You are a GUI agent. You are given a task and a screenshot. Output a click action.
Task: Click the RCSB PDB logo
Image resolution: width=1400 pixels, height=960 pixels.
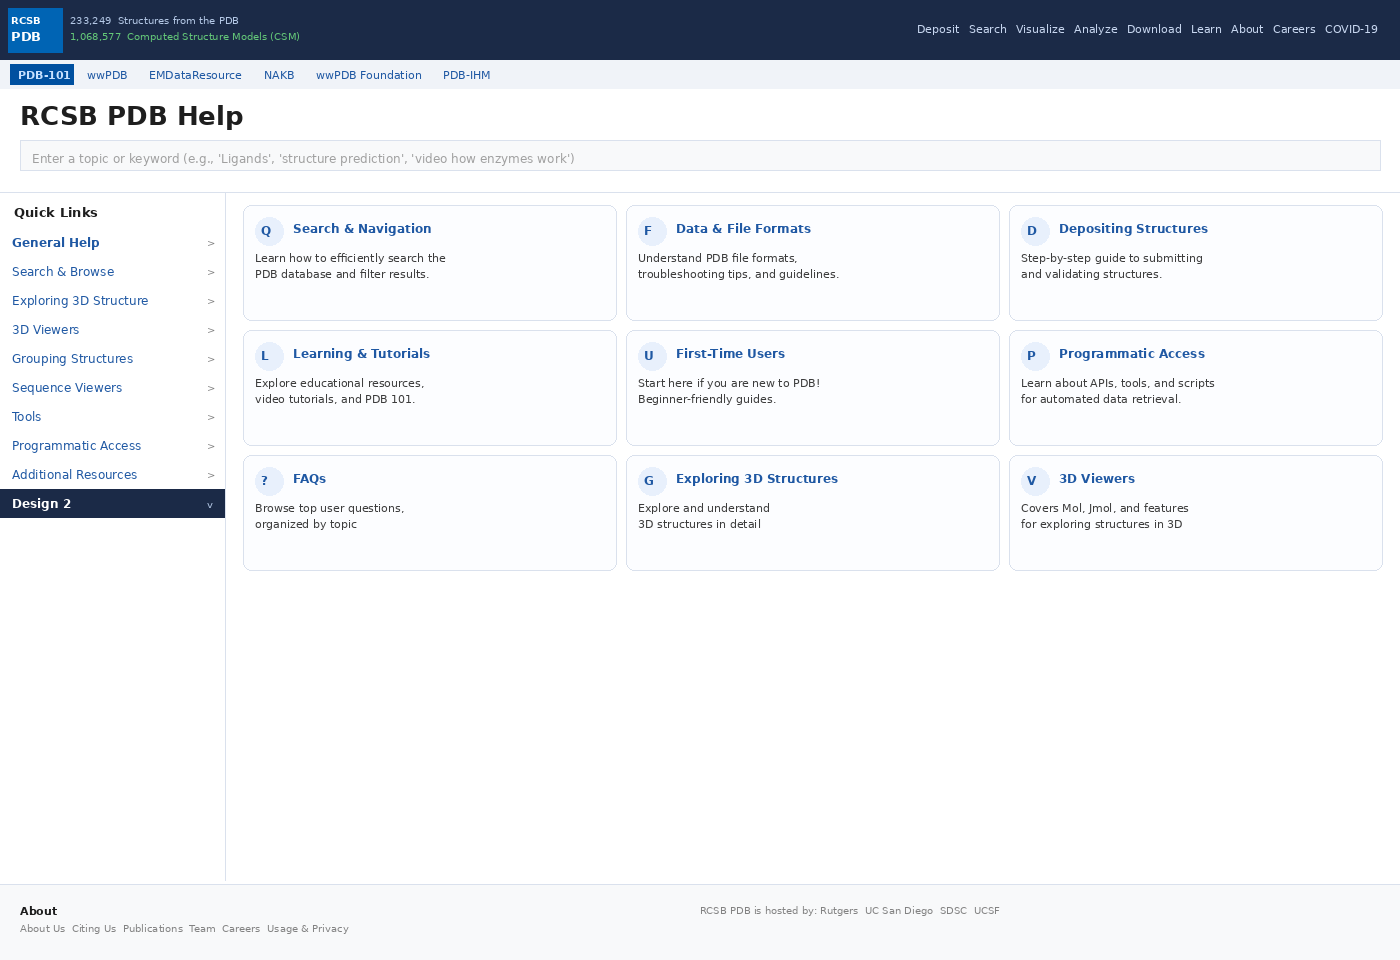pyautogui.click(x=35, y=30)
